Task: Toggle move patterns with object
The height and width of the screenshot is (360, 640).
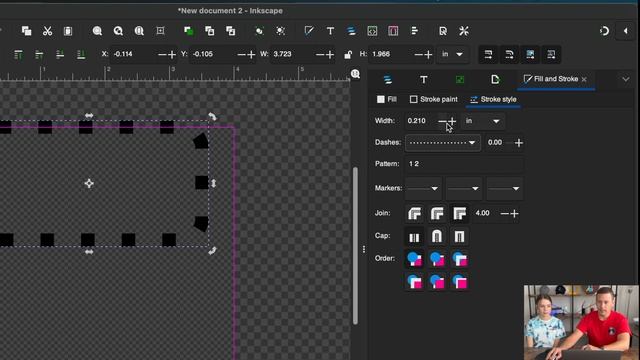Action: point(551,55)
